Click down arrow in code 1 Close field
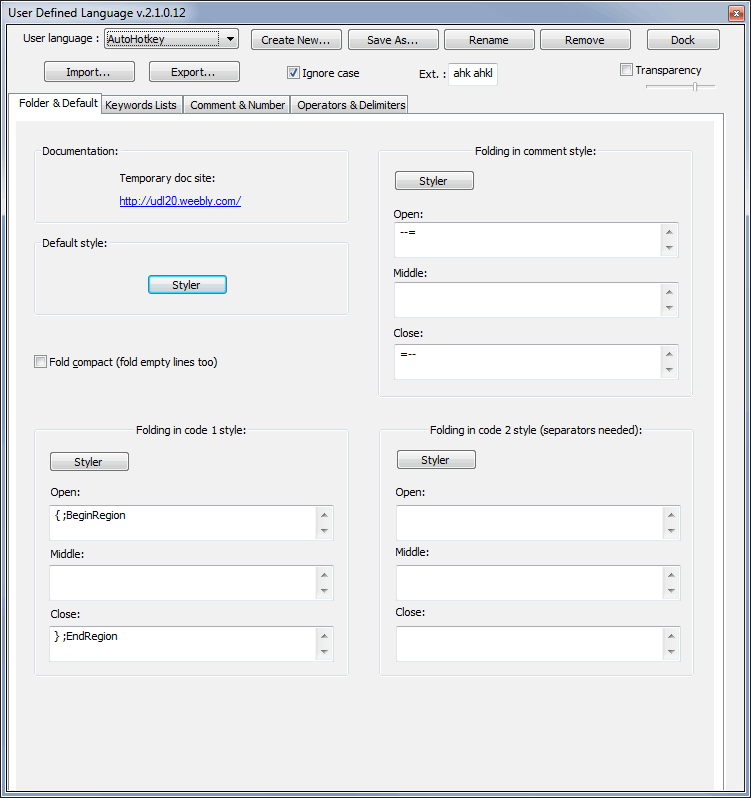 (x=324, y=652)
